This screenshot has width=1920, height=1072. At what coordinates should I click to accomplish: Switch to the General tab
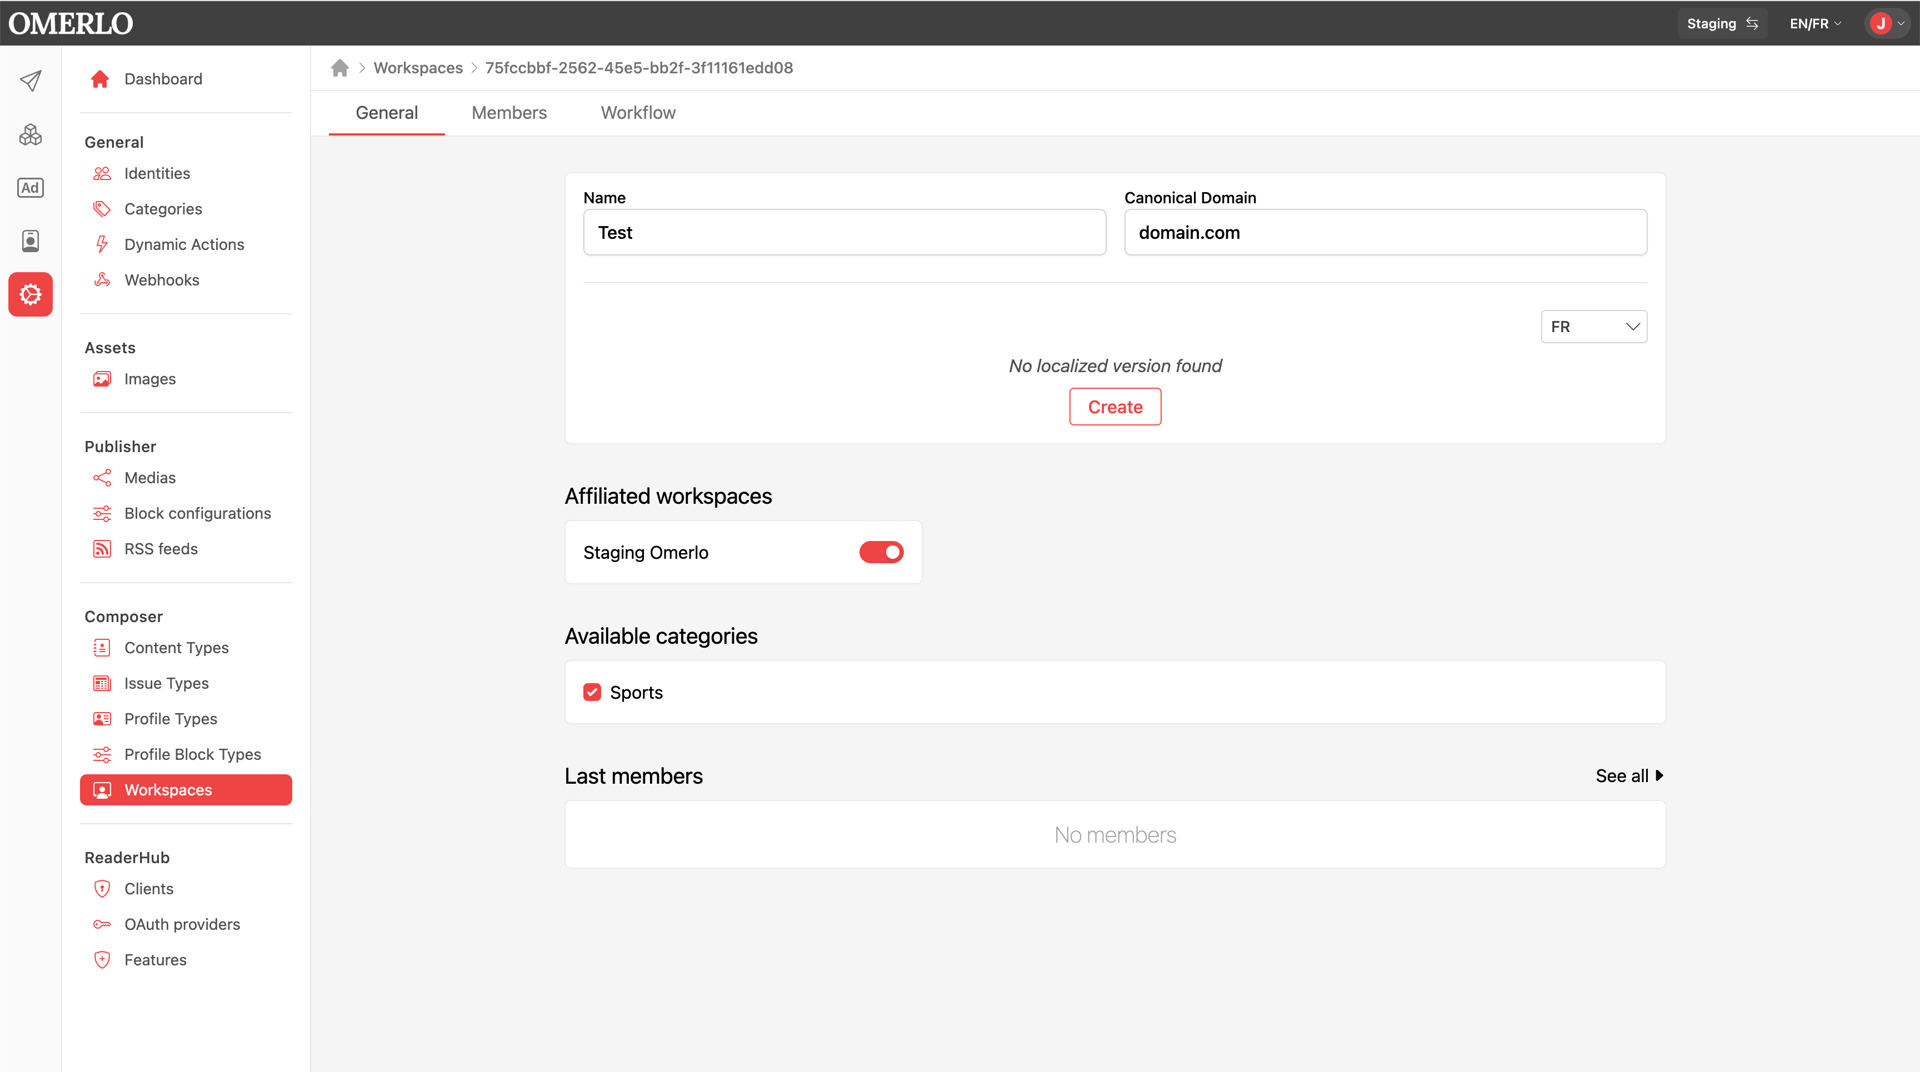click(x=387, y=113)
